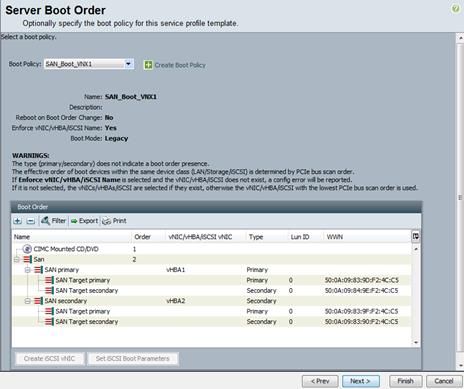Select the CIMC Mounted CD/DVD row icon
The height and width of the screenshot is (389, 464).
pos(27,249)
